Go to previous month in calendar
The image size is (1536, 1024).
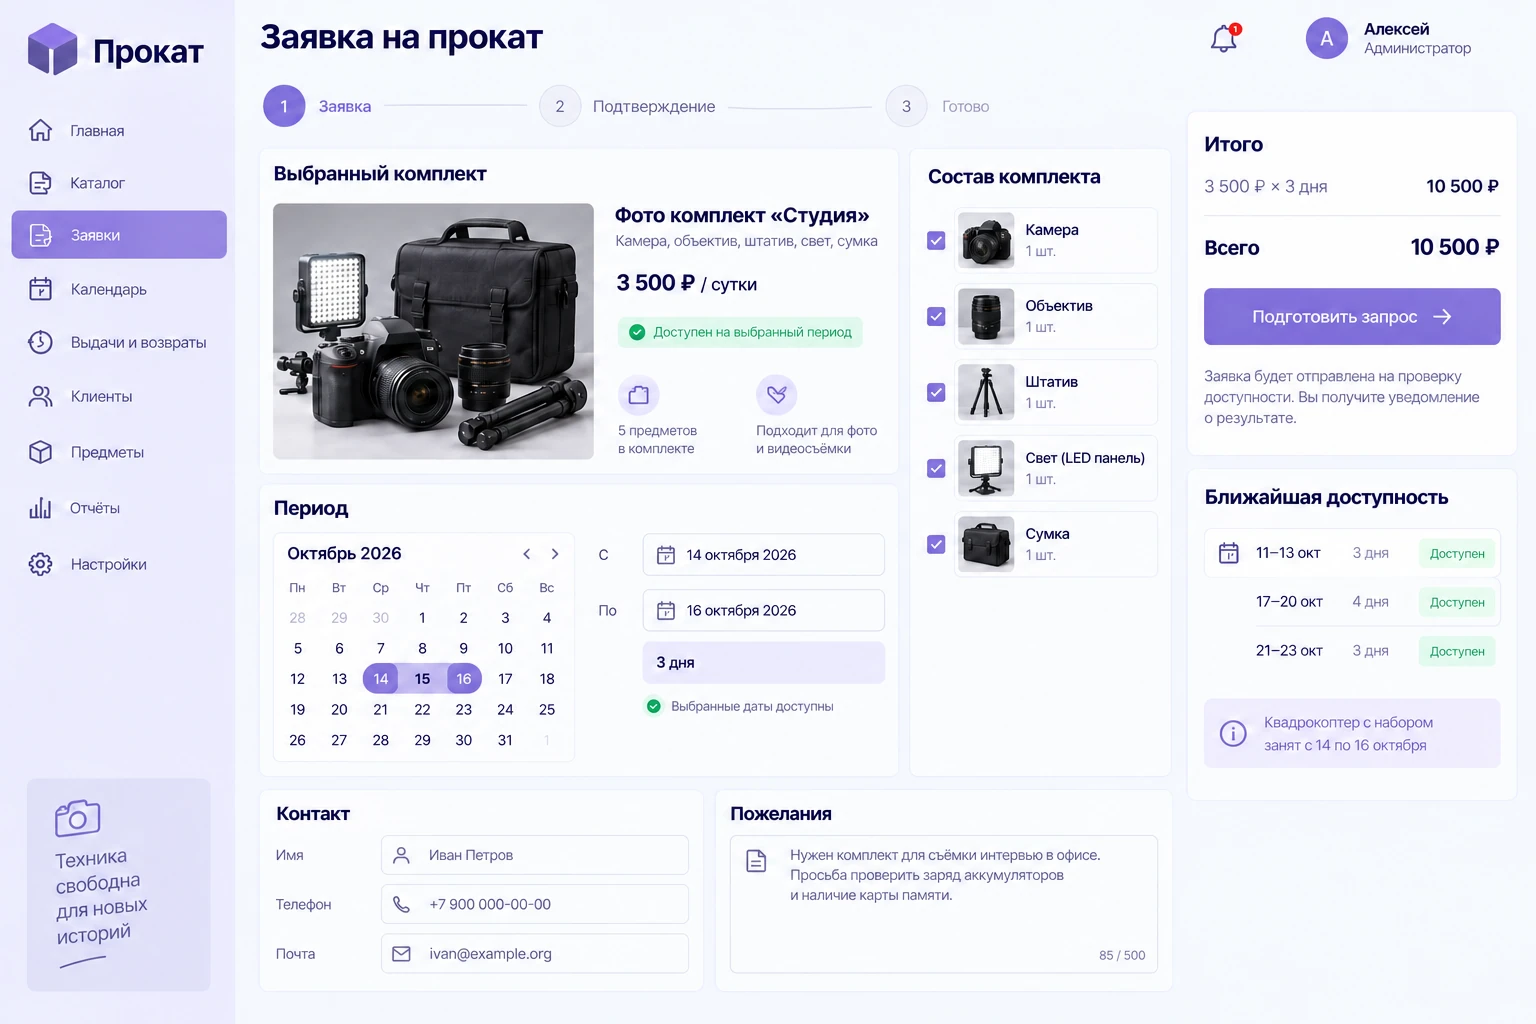click(527, 554)
